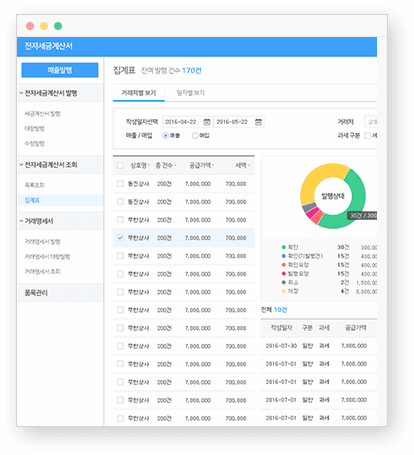This screenshot has width=414, height=455.
Task: Click the yellow segment of the donut chart
Action: [317, 177]
